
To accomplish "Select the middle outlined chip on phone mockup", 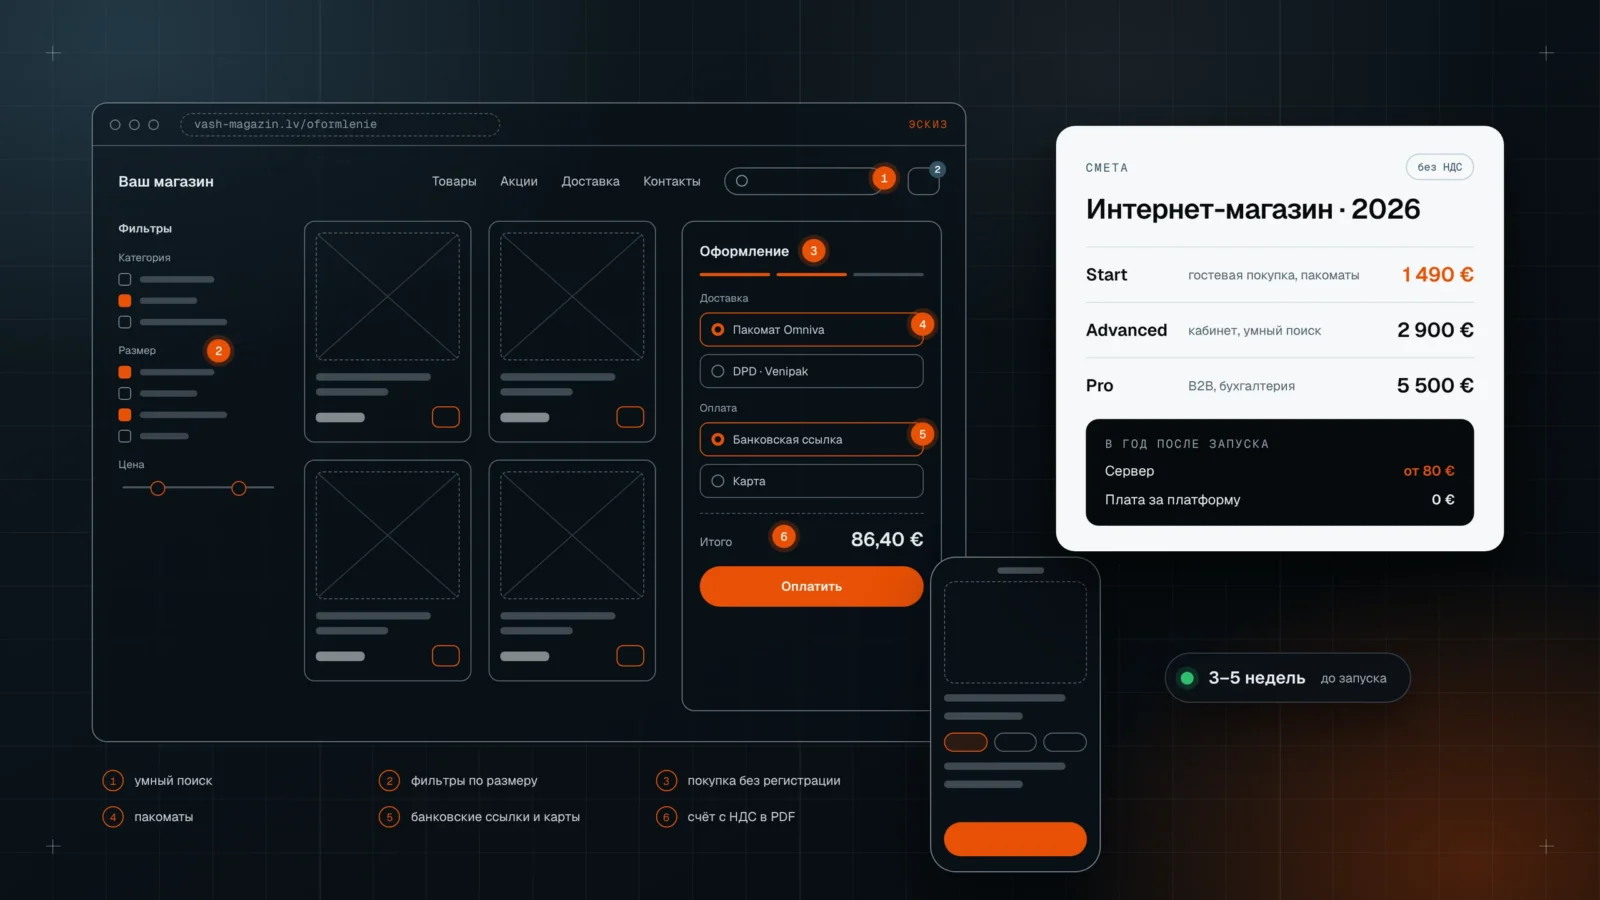I will (x=1015, y=742).
